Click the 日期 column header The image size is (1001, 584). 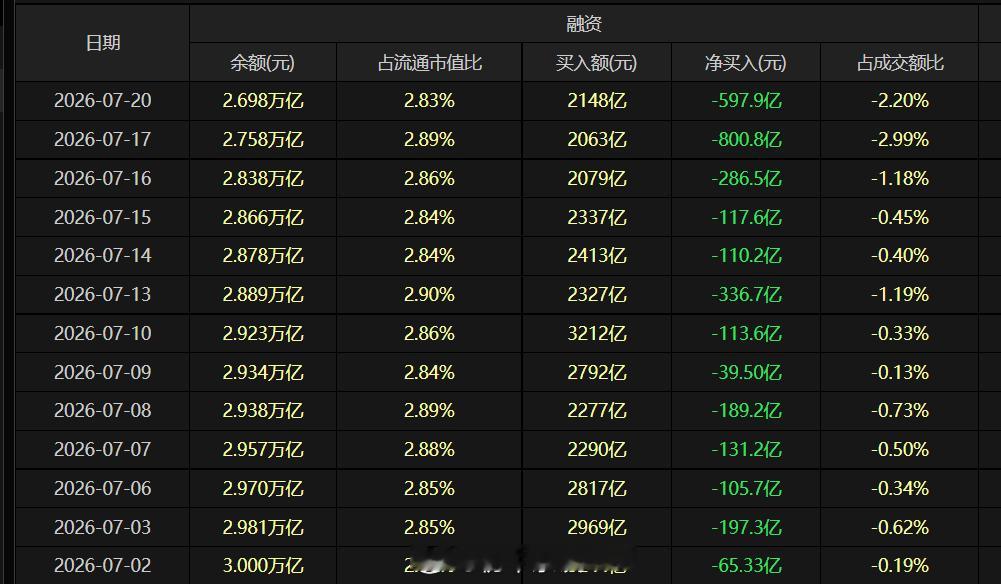[103, 43]
